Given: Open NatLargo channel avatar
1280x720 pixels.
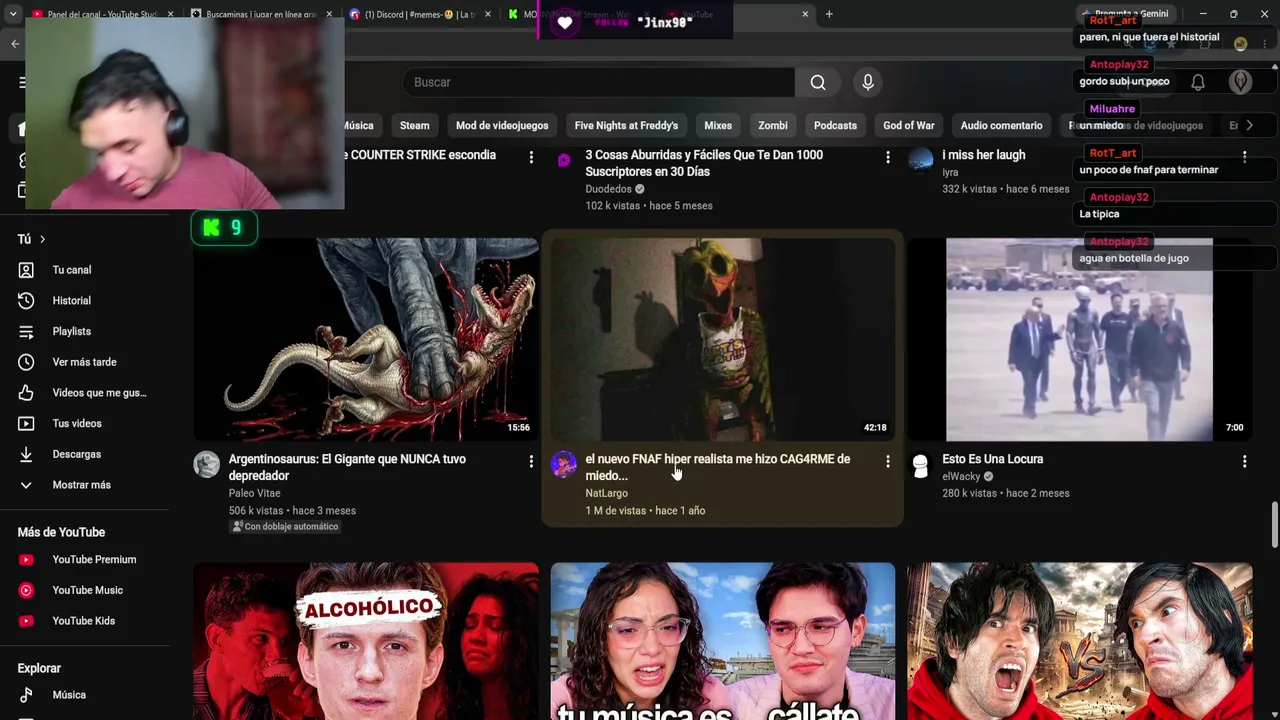Looking at the screenshot, I should pos(564,464).
